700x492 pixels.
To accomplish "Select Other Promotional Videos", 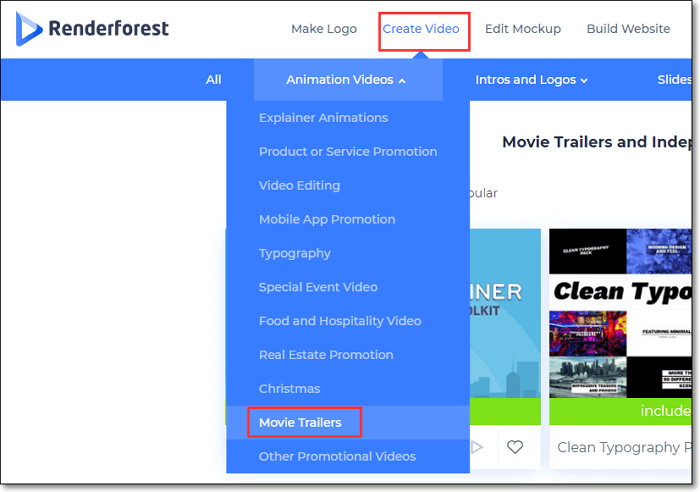I will 337,457.
